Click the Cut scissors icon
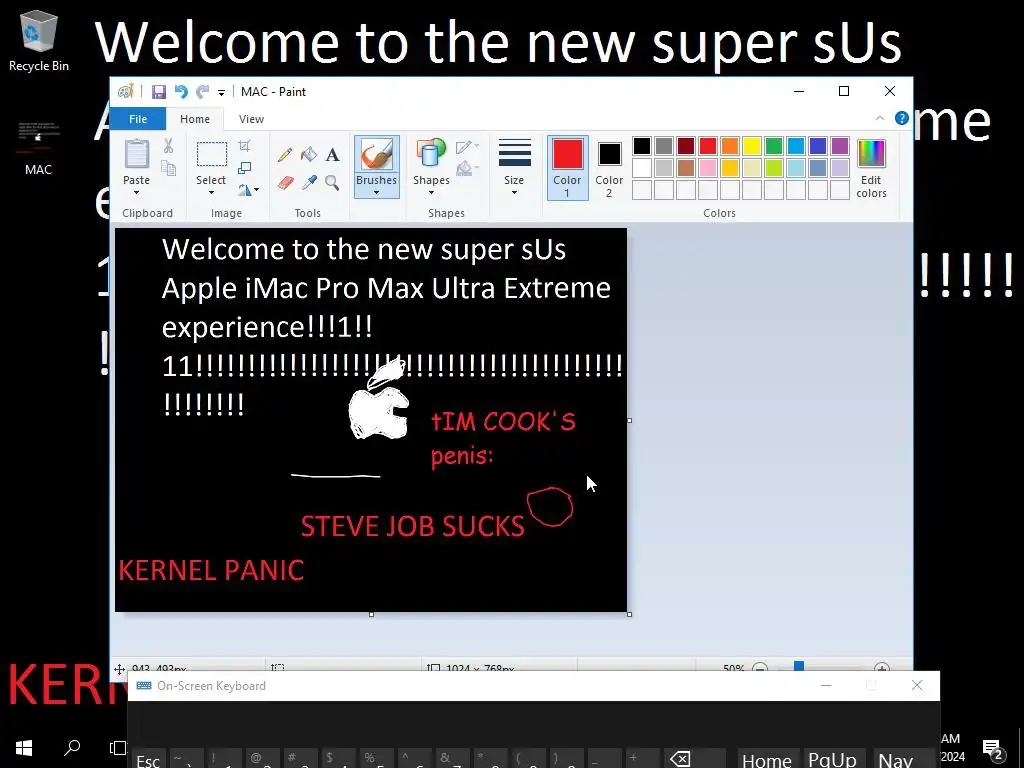This screenshot has height=768, width=1024. click(168, 146)
